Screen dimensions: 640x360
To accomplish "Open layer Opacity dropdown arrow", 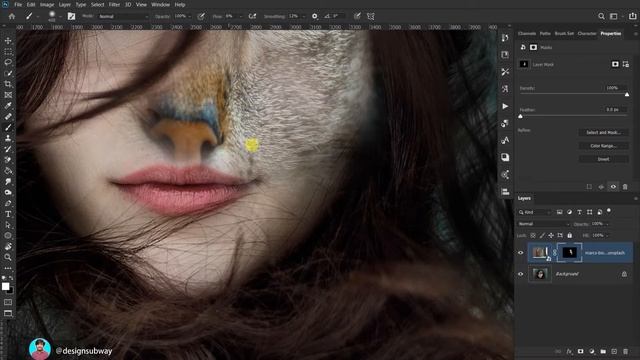I will coord(607,224).
